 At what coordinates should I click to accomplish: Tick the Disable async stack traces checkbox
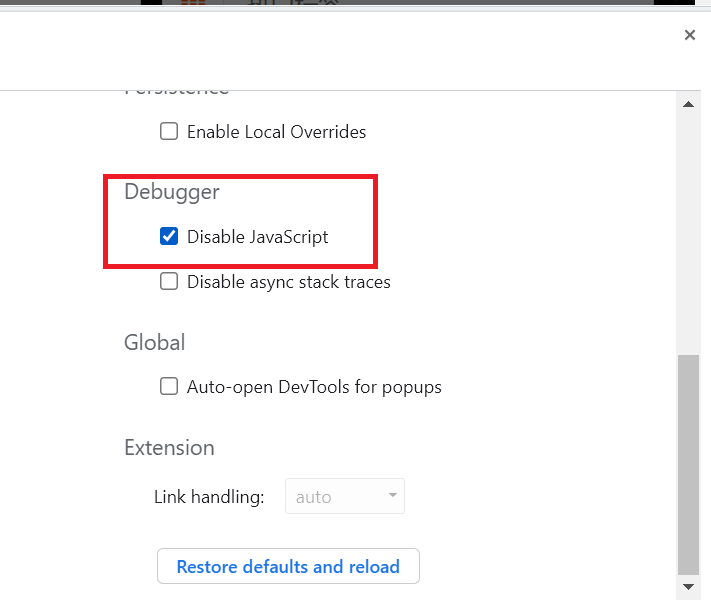click(x=169, y=282)
